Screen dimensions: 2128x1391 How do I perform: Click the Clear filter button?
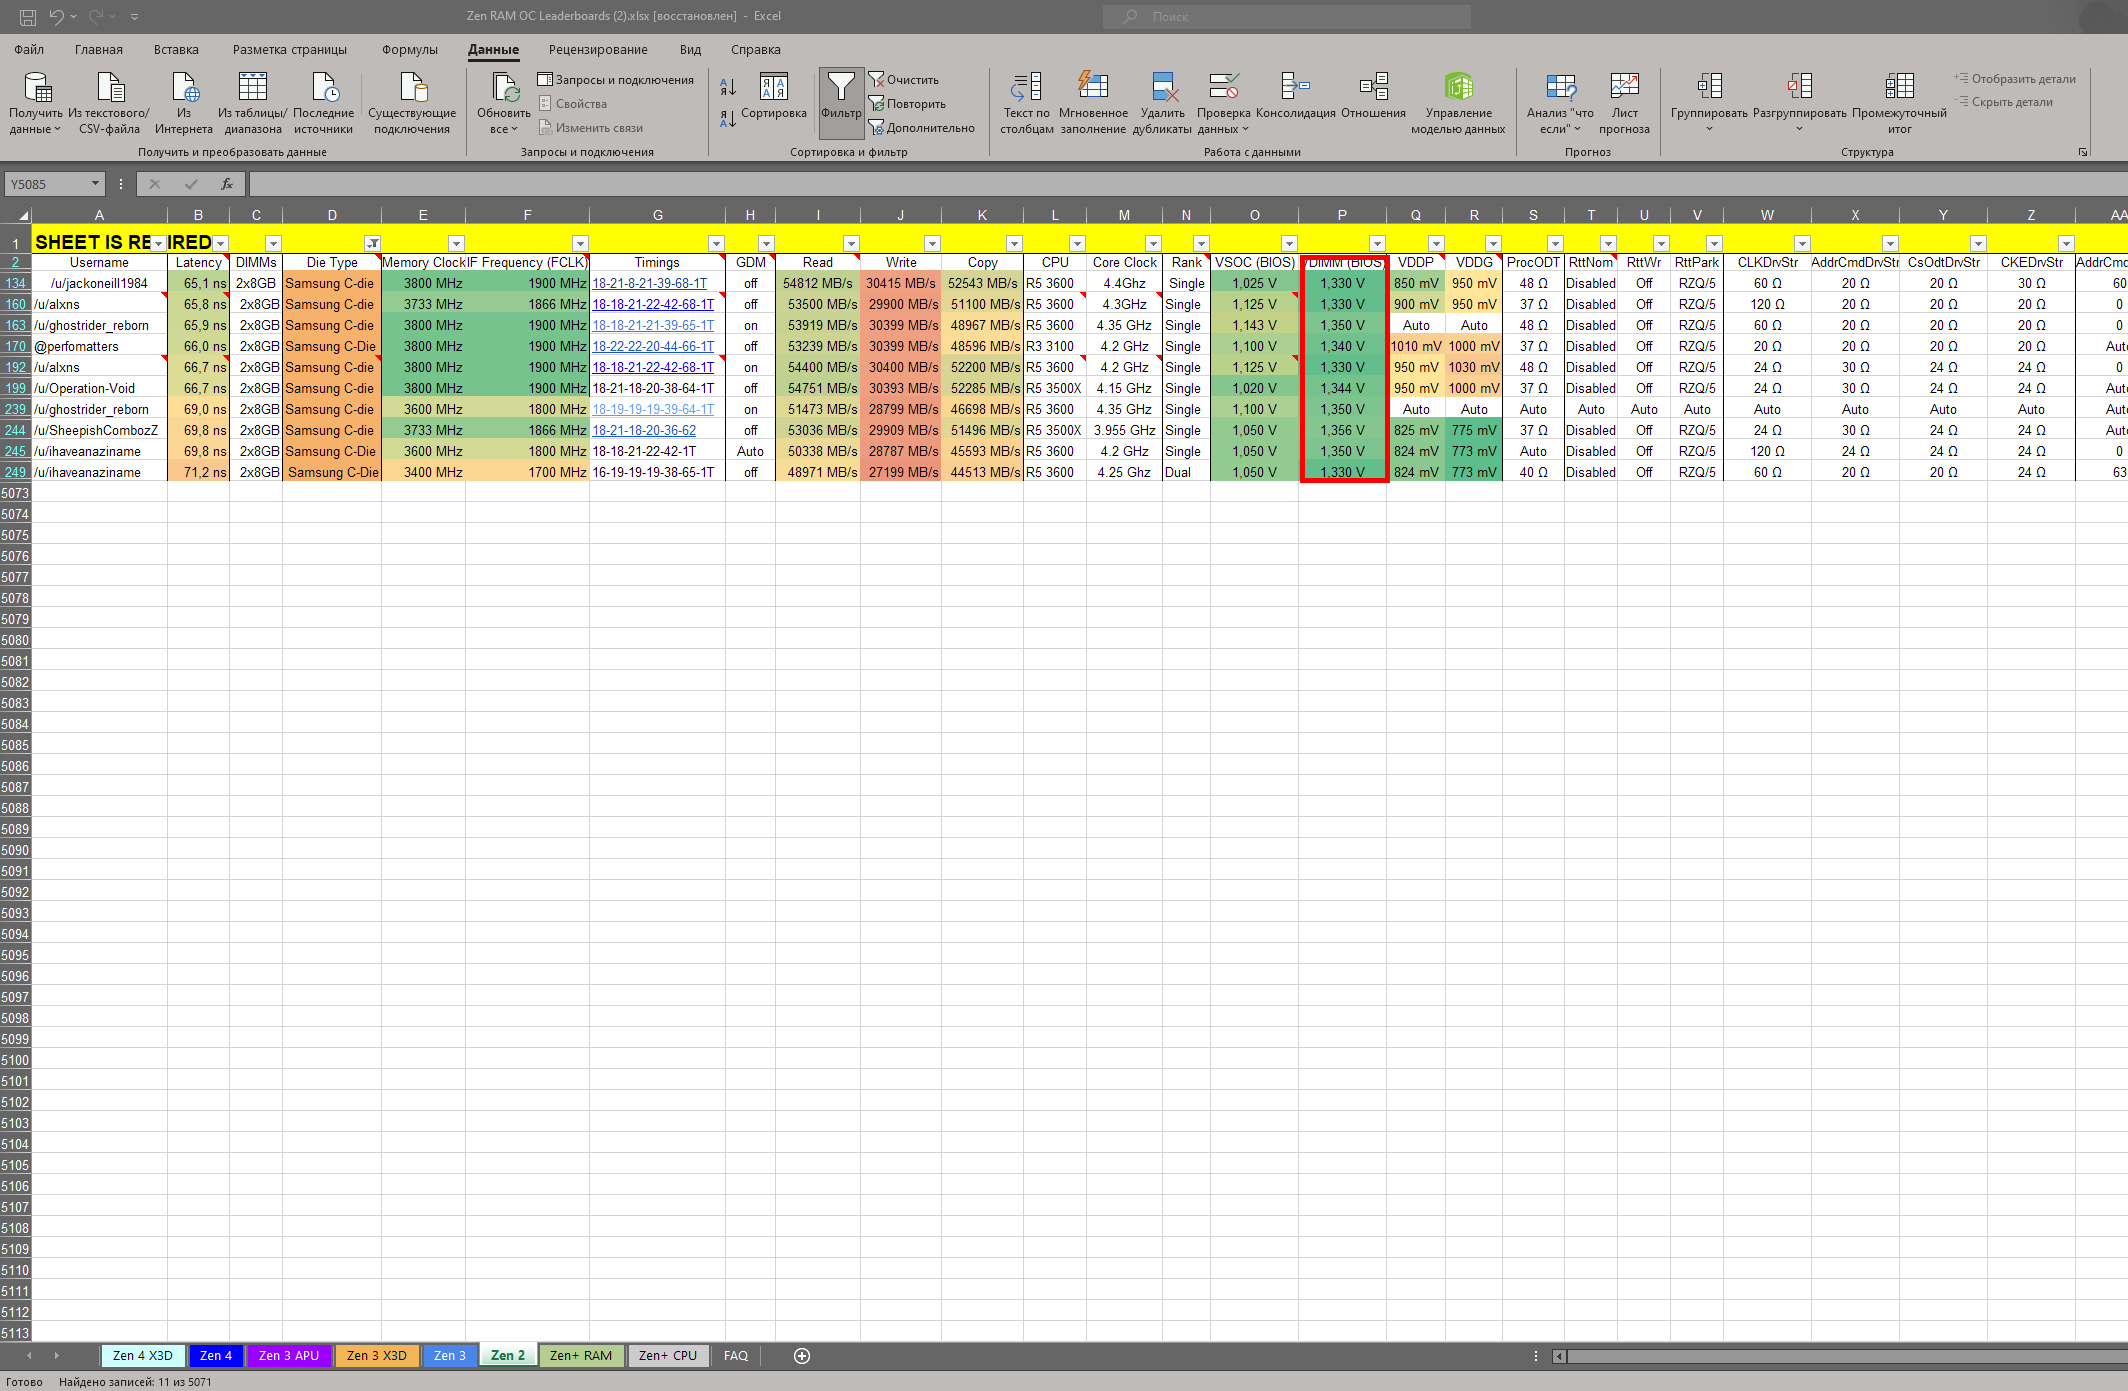[903, 79]
